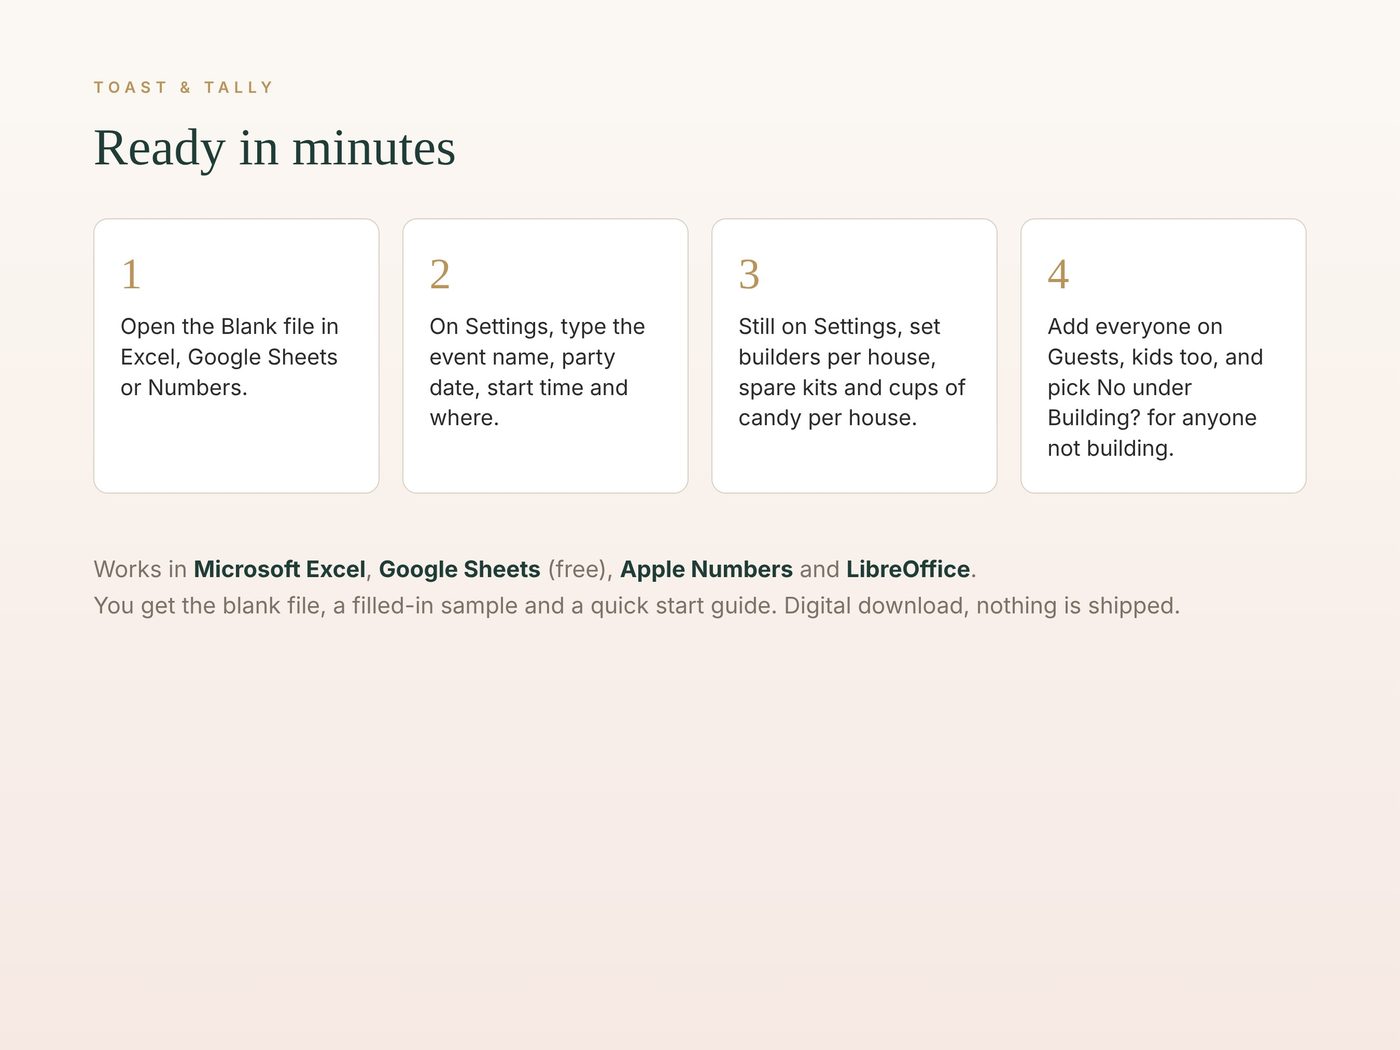Click the "You get the blank file" line
Image resolution: width=1400 pixels, height=1050 pixels.
(x=637, y=606)
